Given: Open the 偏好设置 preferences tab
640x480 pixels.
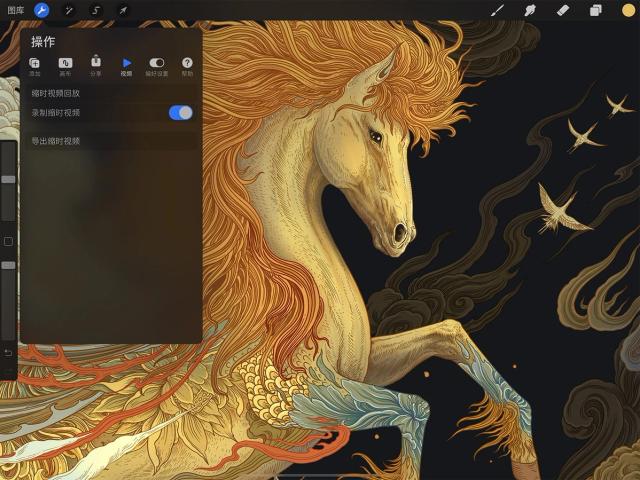Looking at the screenshot, I should [157, 67].
